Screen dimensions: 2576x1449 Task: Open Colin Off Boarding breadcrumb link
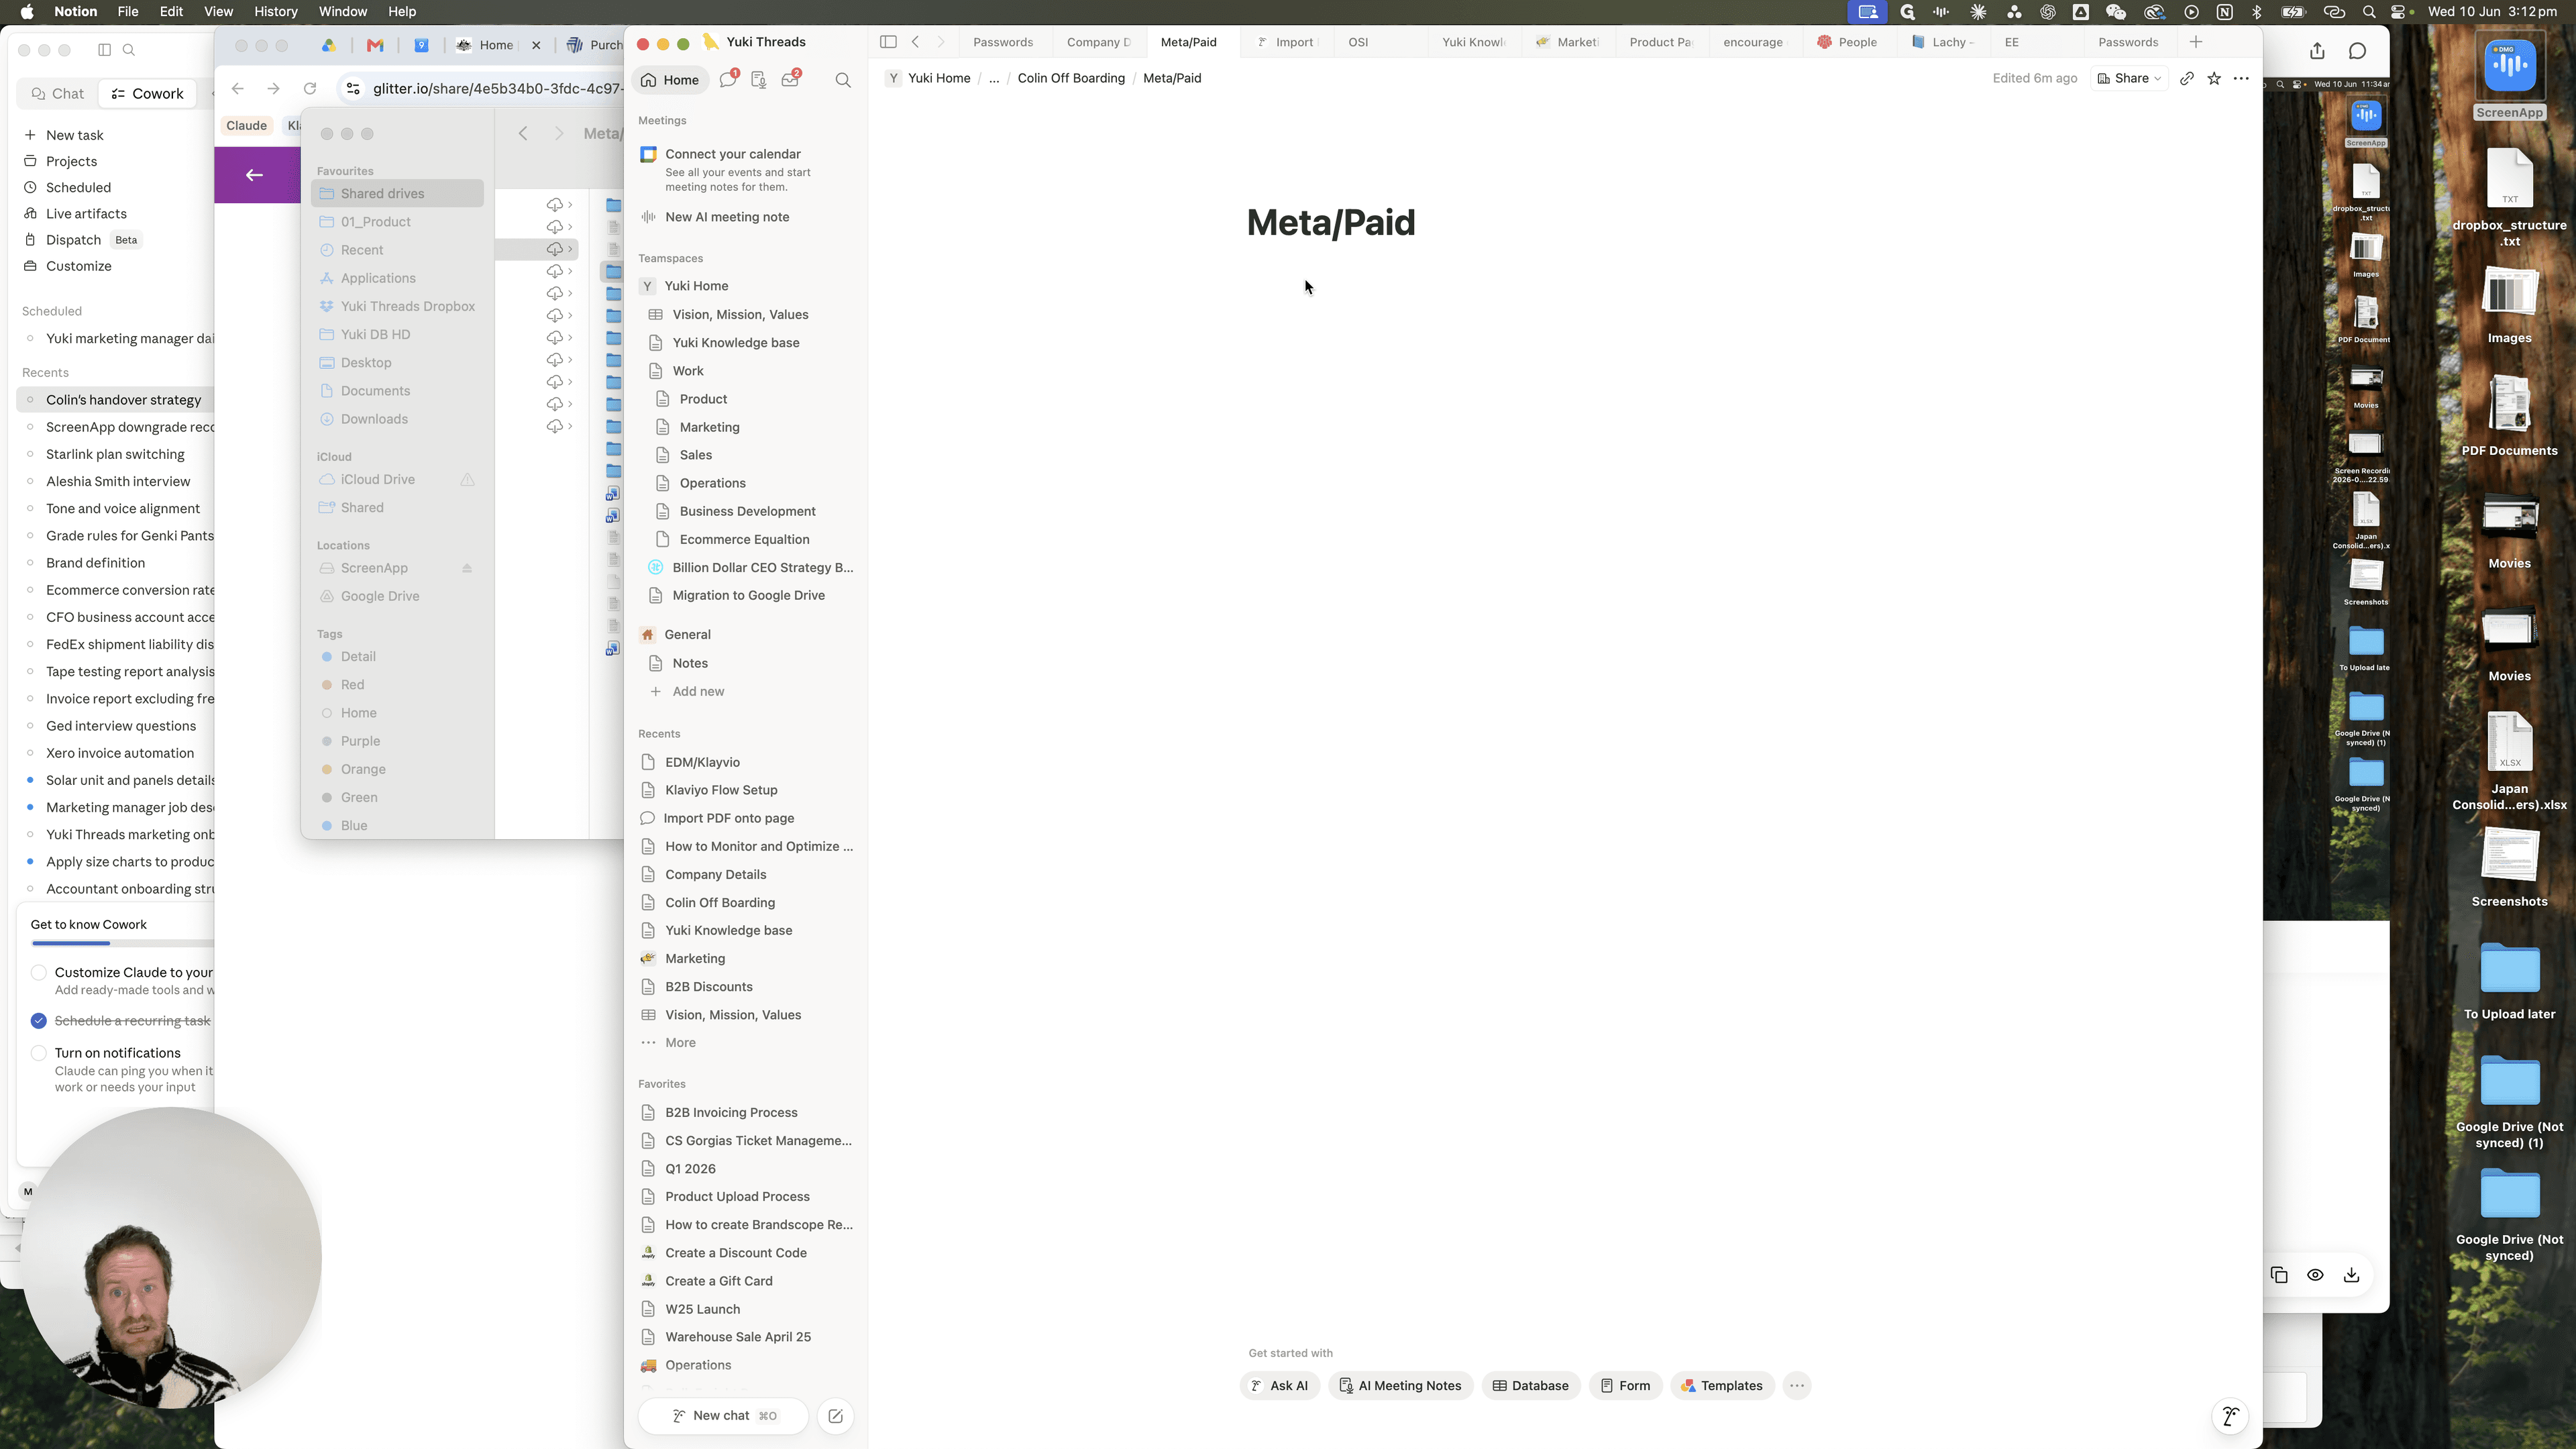(1071, 78)
